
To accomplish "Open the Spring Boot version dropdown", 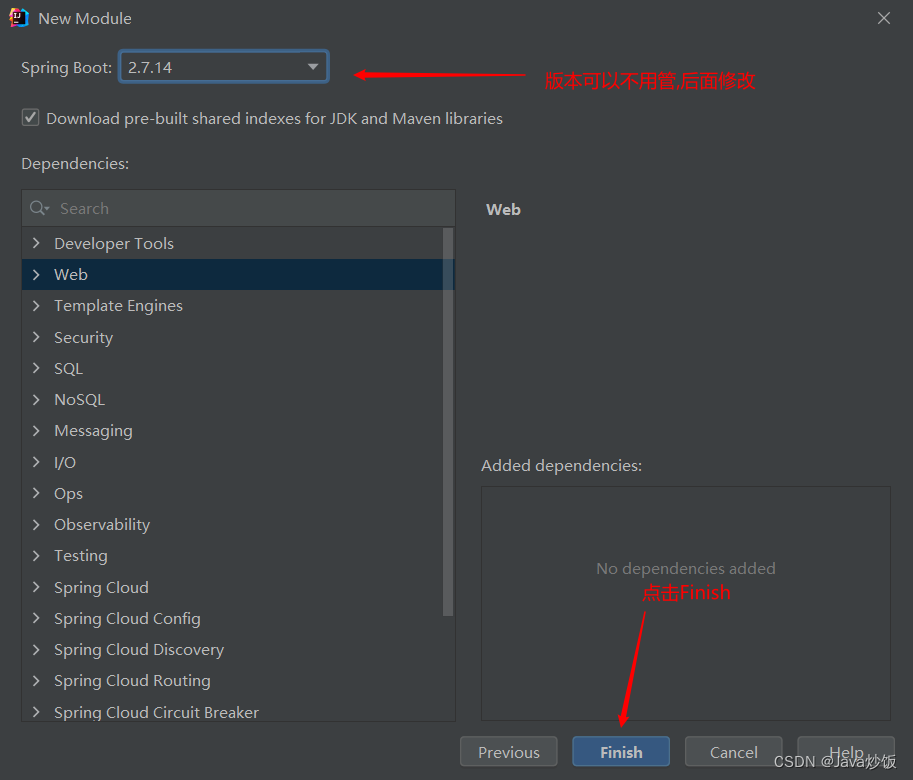I will tap(224, 67).
